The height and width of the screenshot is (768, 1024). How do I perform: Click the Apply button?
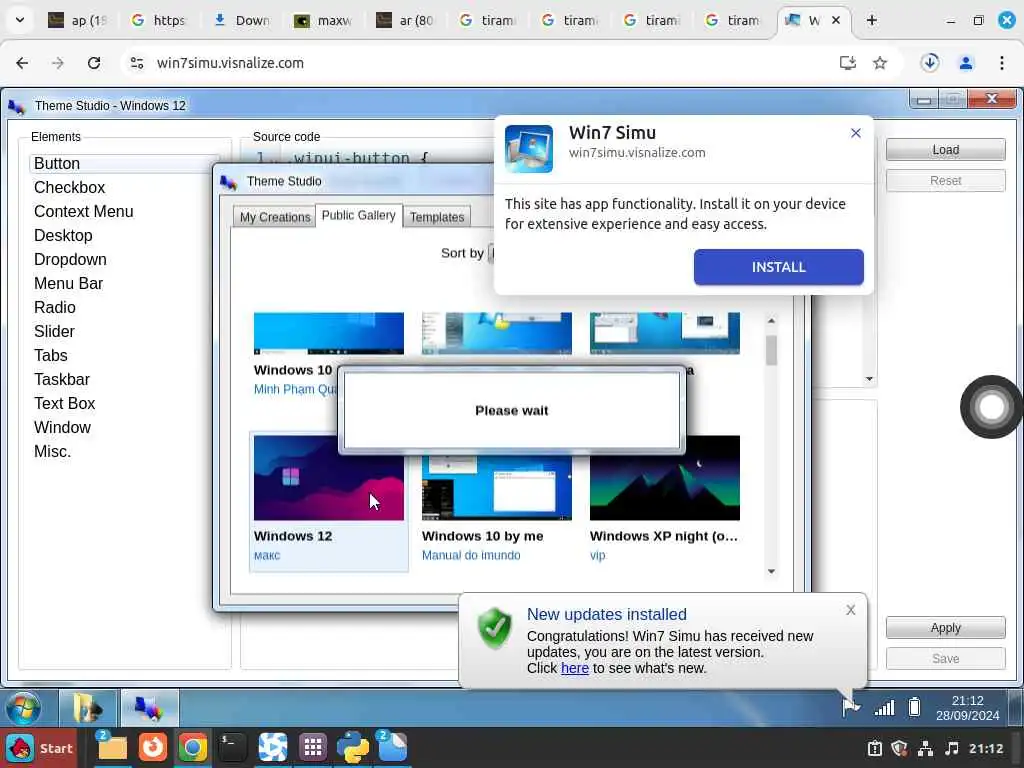click(x=946, y=628)
